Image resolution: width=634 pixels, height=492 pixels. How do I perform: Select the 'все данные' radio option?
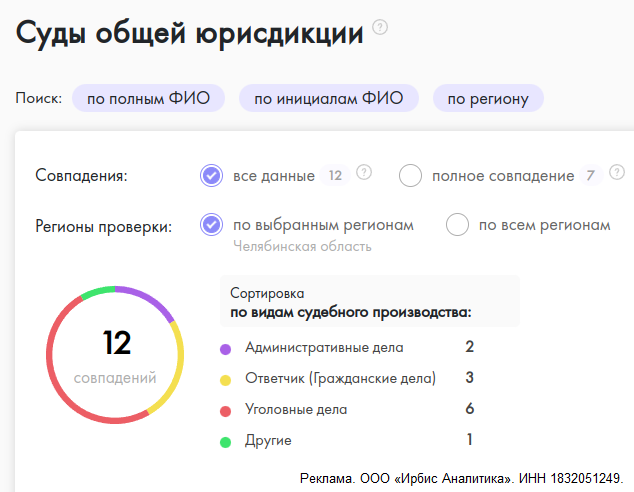click(x=211, y=176)
